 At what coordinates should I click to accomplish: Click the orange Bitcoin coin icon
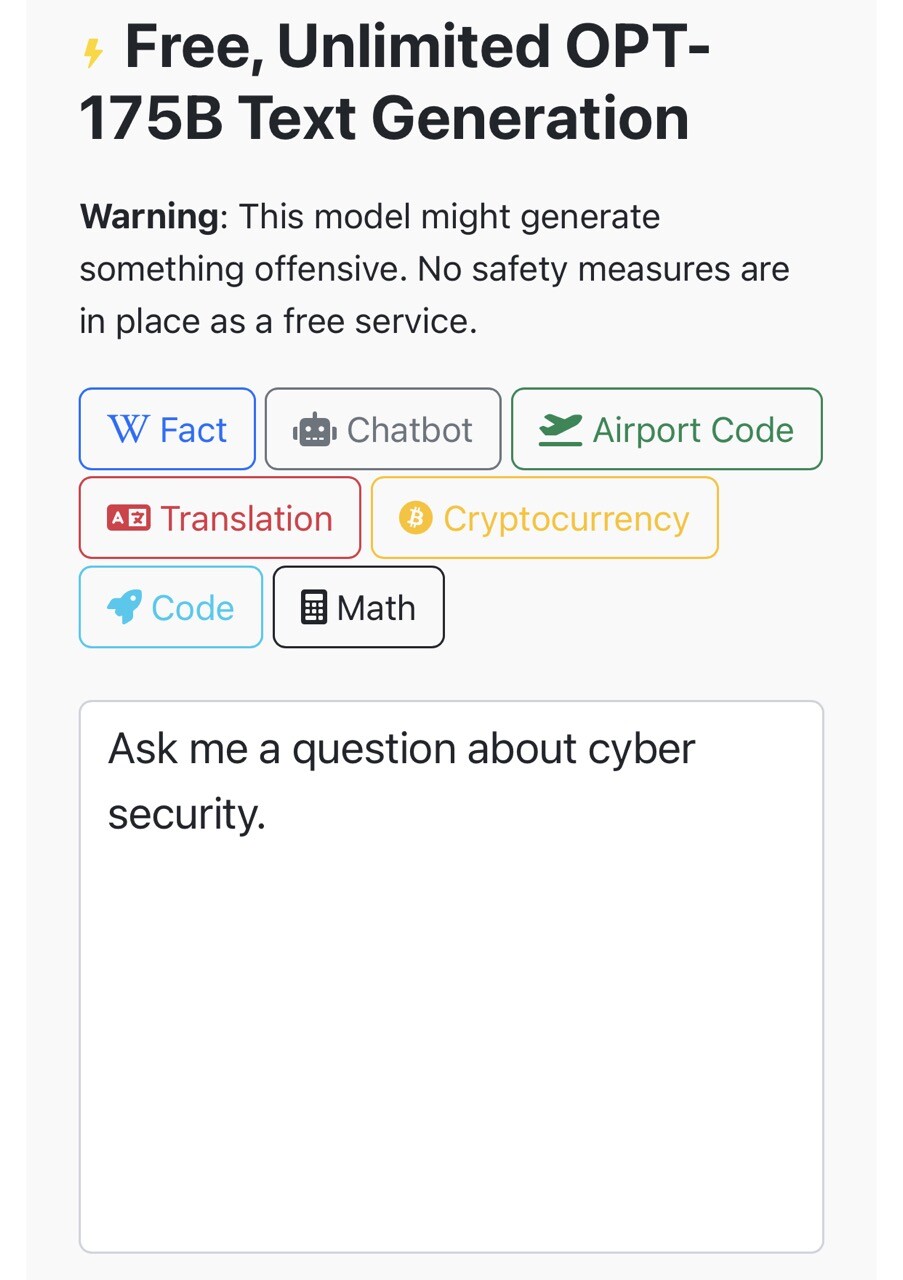(x=415, y=518)
